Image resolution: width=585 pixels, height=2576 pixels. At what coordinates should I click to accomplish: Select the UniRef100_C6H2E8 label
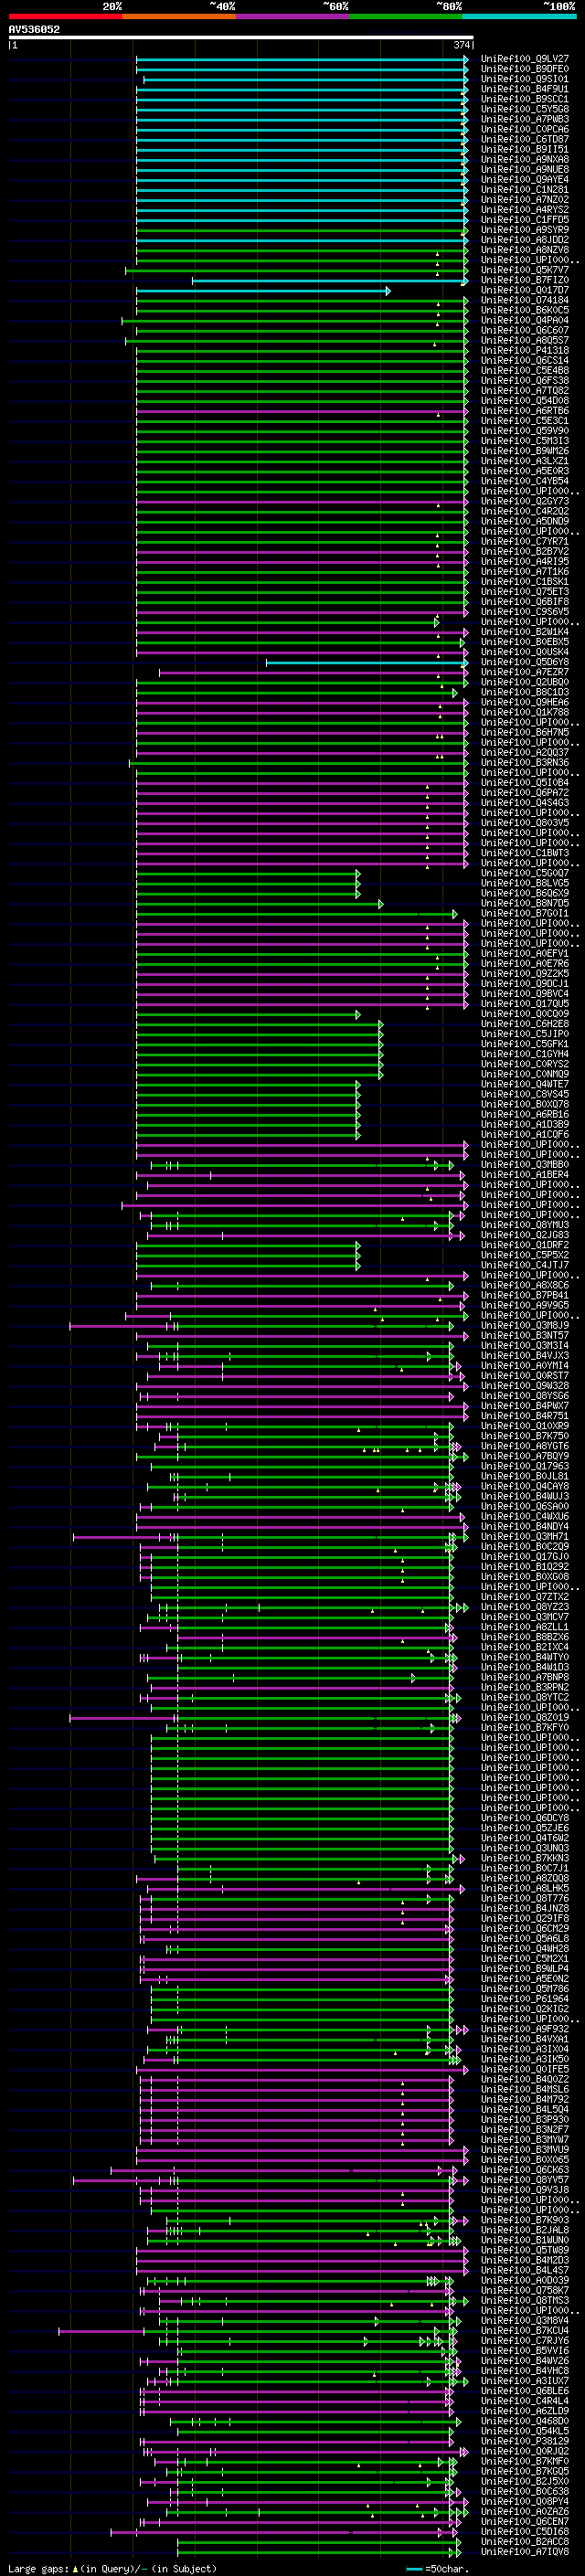[x=525, y=1024]
